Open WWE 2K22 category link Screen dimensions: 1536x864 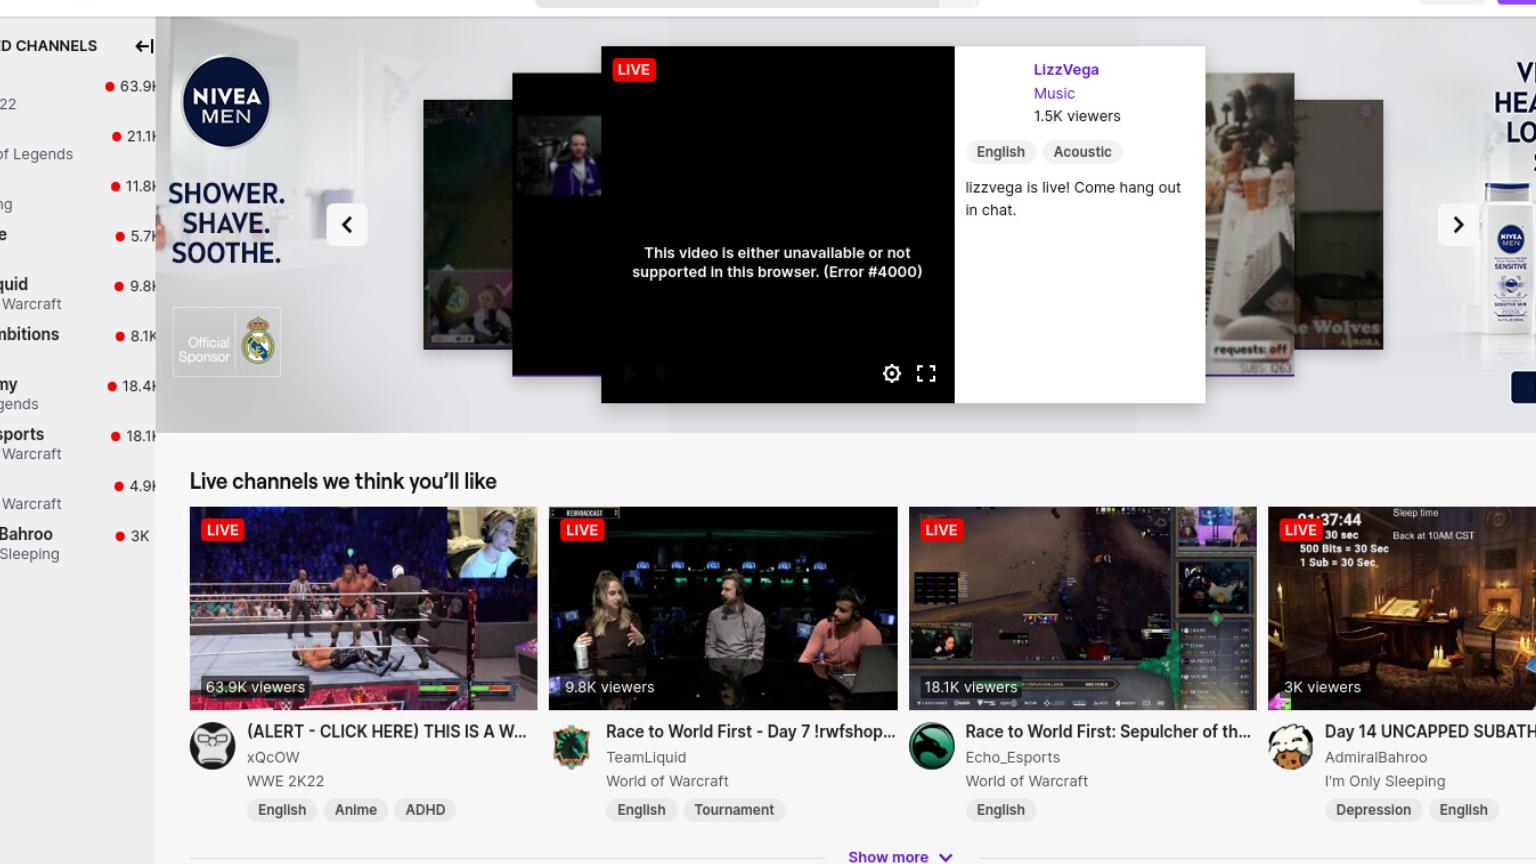tap(285, 781)
